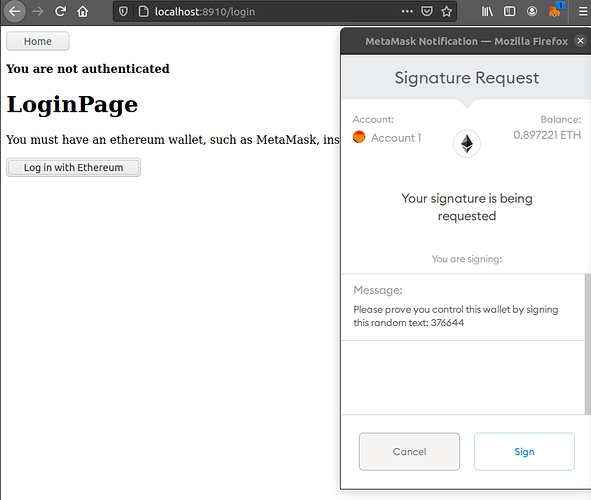Screen dimensions: 591x500
Task: Sign the MetaMask signature request
Action: 524,451
